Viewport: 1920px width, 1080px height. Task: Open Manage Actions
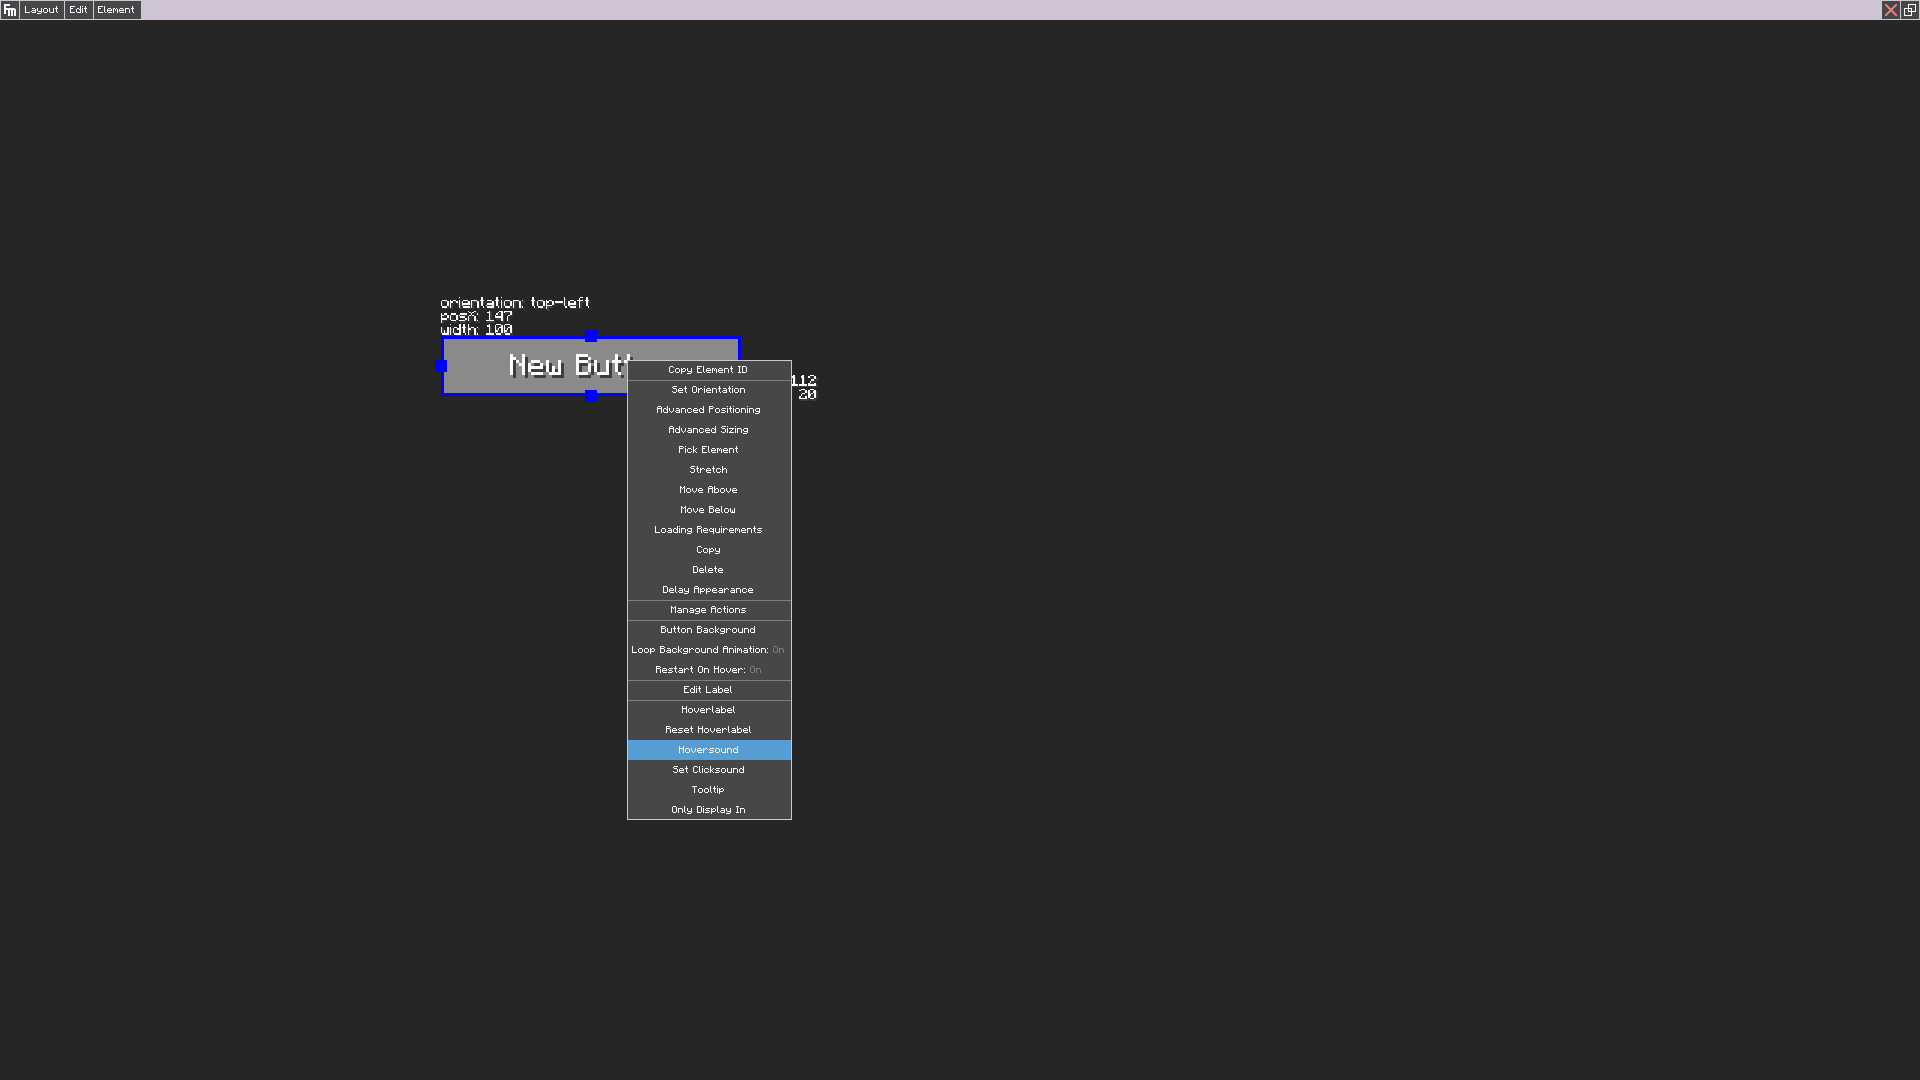click(709, 610)
